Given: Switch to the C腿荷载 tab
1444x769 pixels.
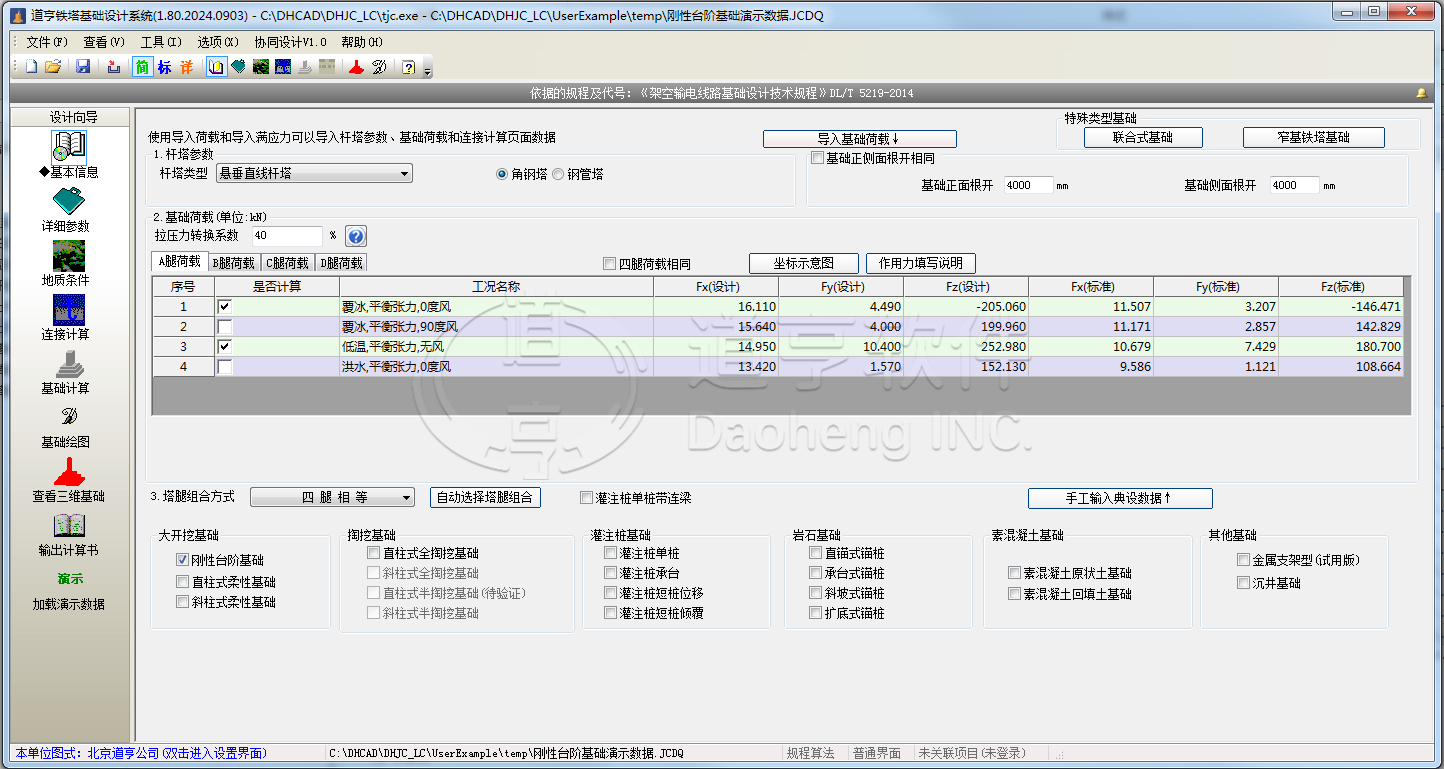Looking at the screenshot, I should (288, 263).
